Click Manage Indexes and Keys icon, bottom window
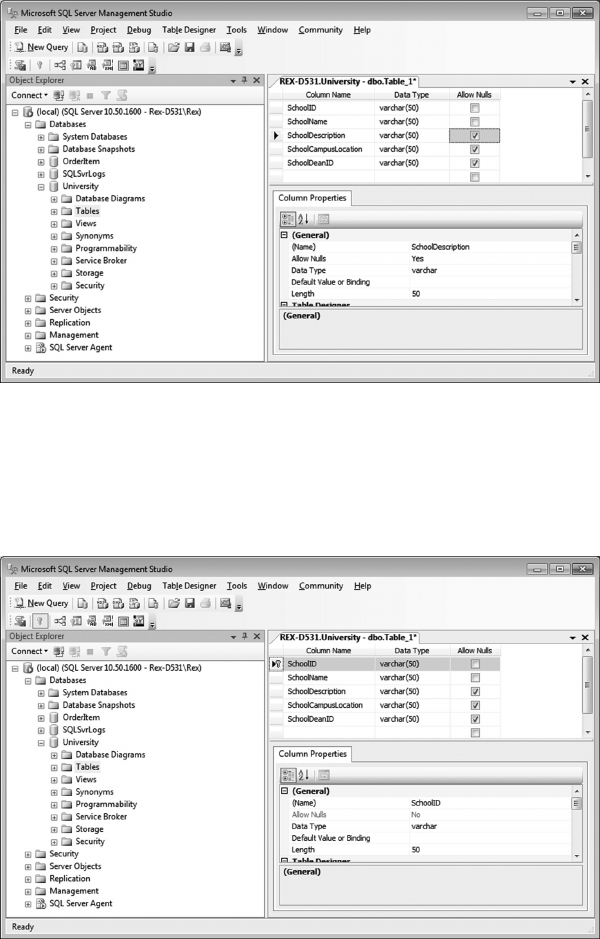Viewport: 600px width, 939px height. click(x=76, y=621)
